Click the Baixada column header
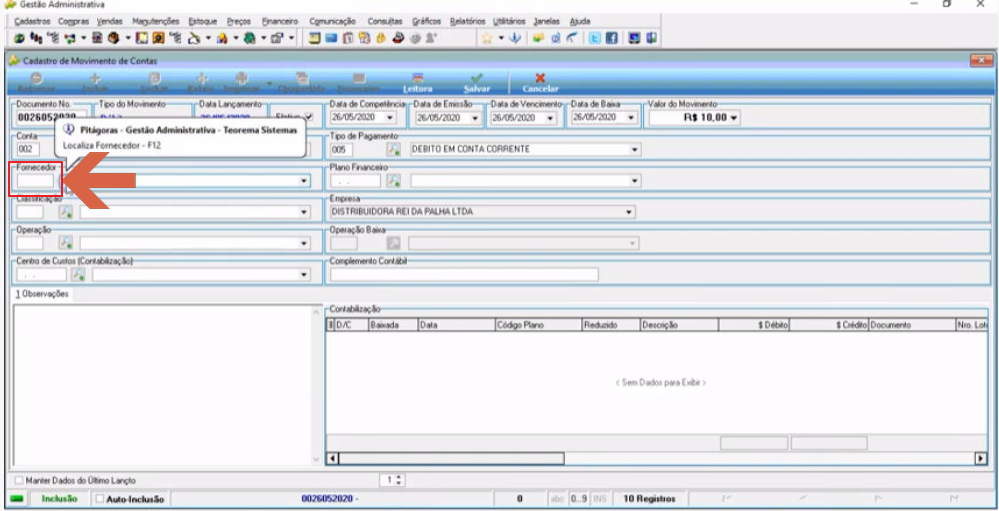999x511 pixels. click(393, 325)
